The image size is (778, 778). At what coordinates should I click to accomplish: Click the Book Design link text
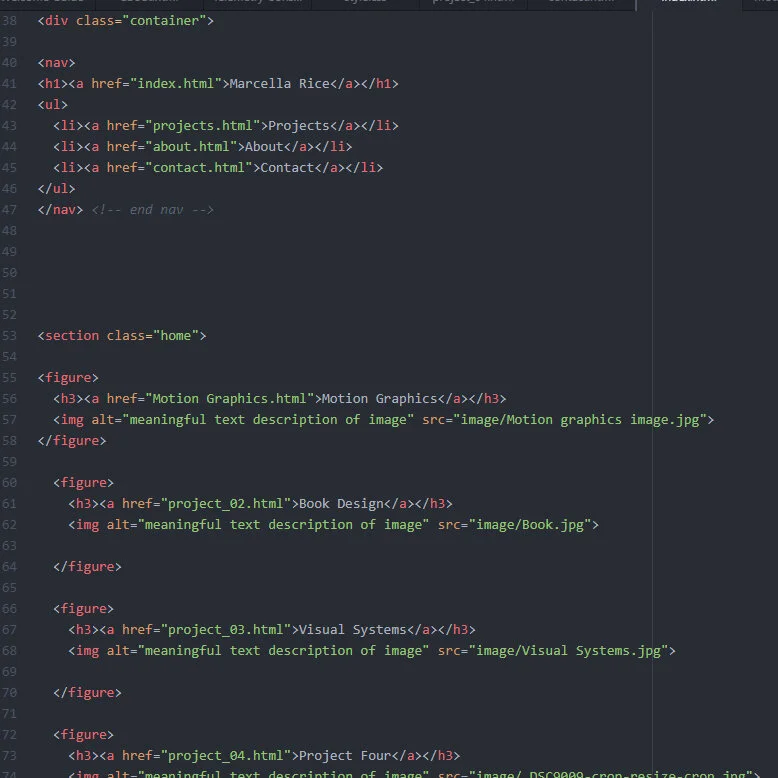click(341, 504)
